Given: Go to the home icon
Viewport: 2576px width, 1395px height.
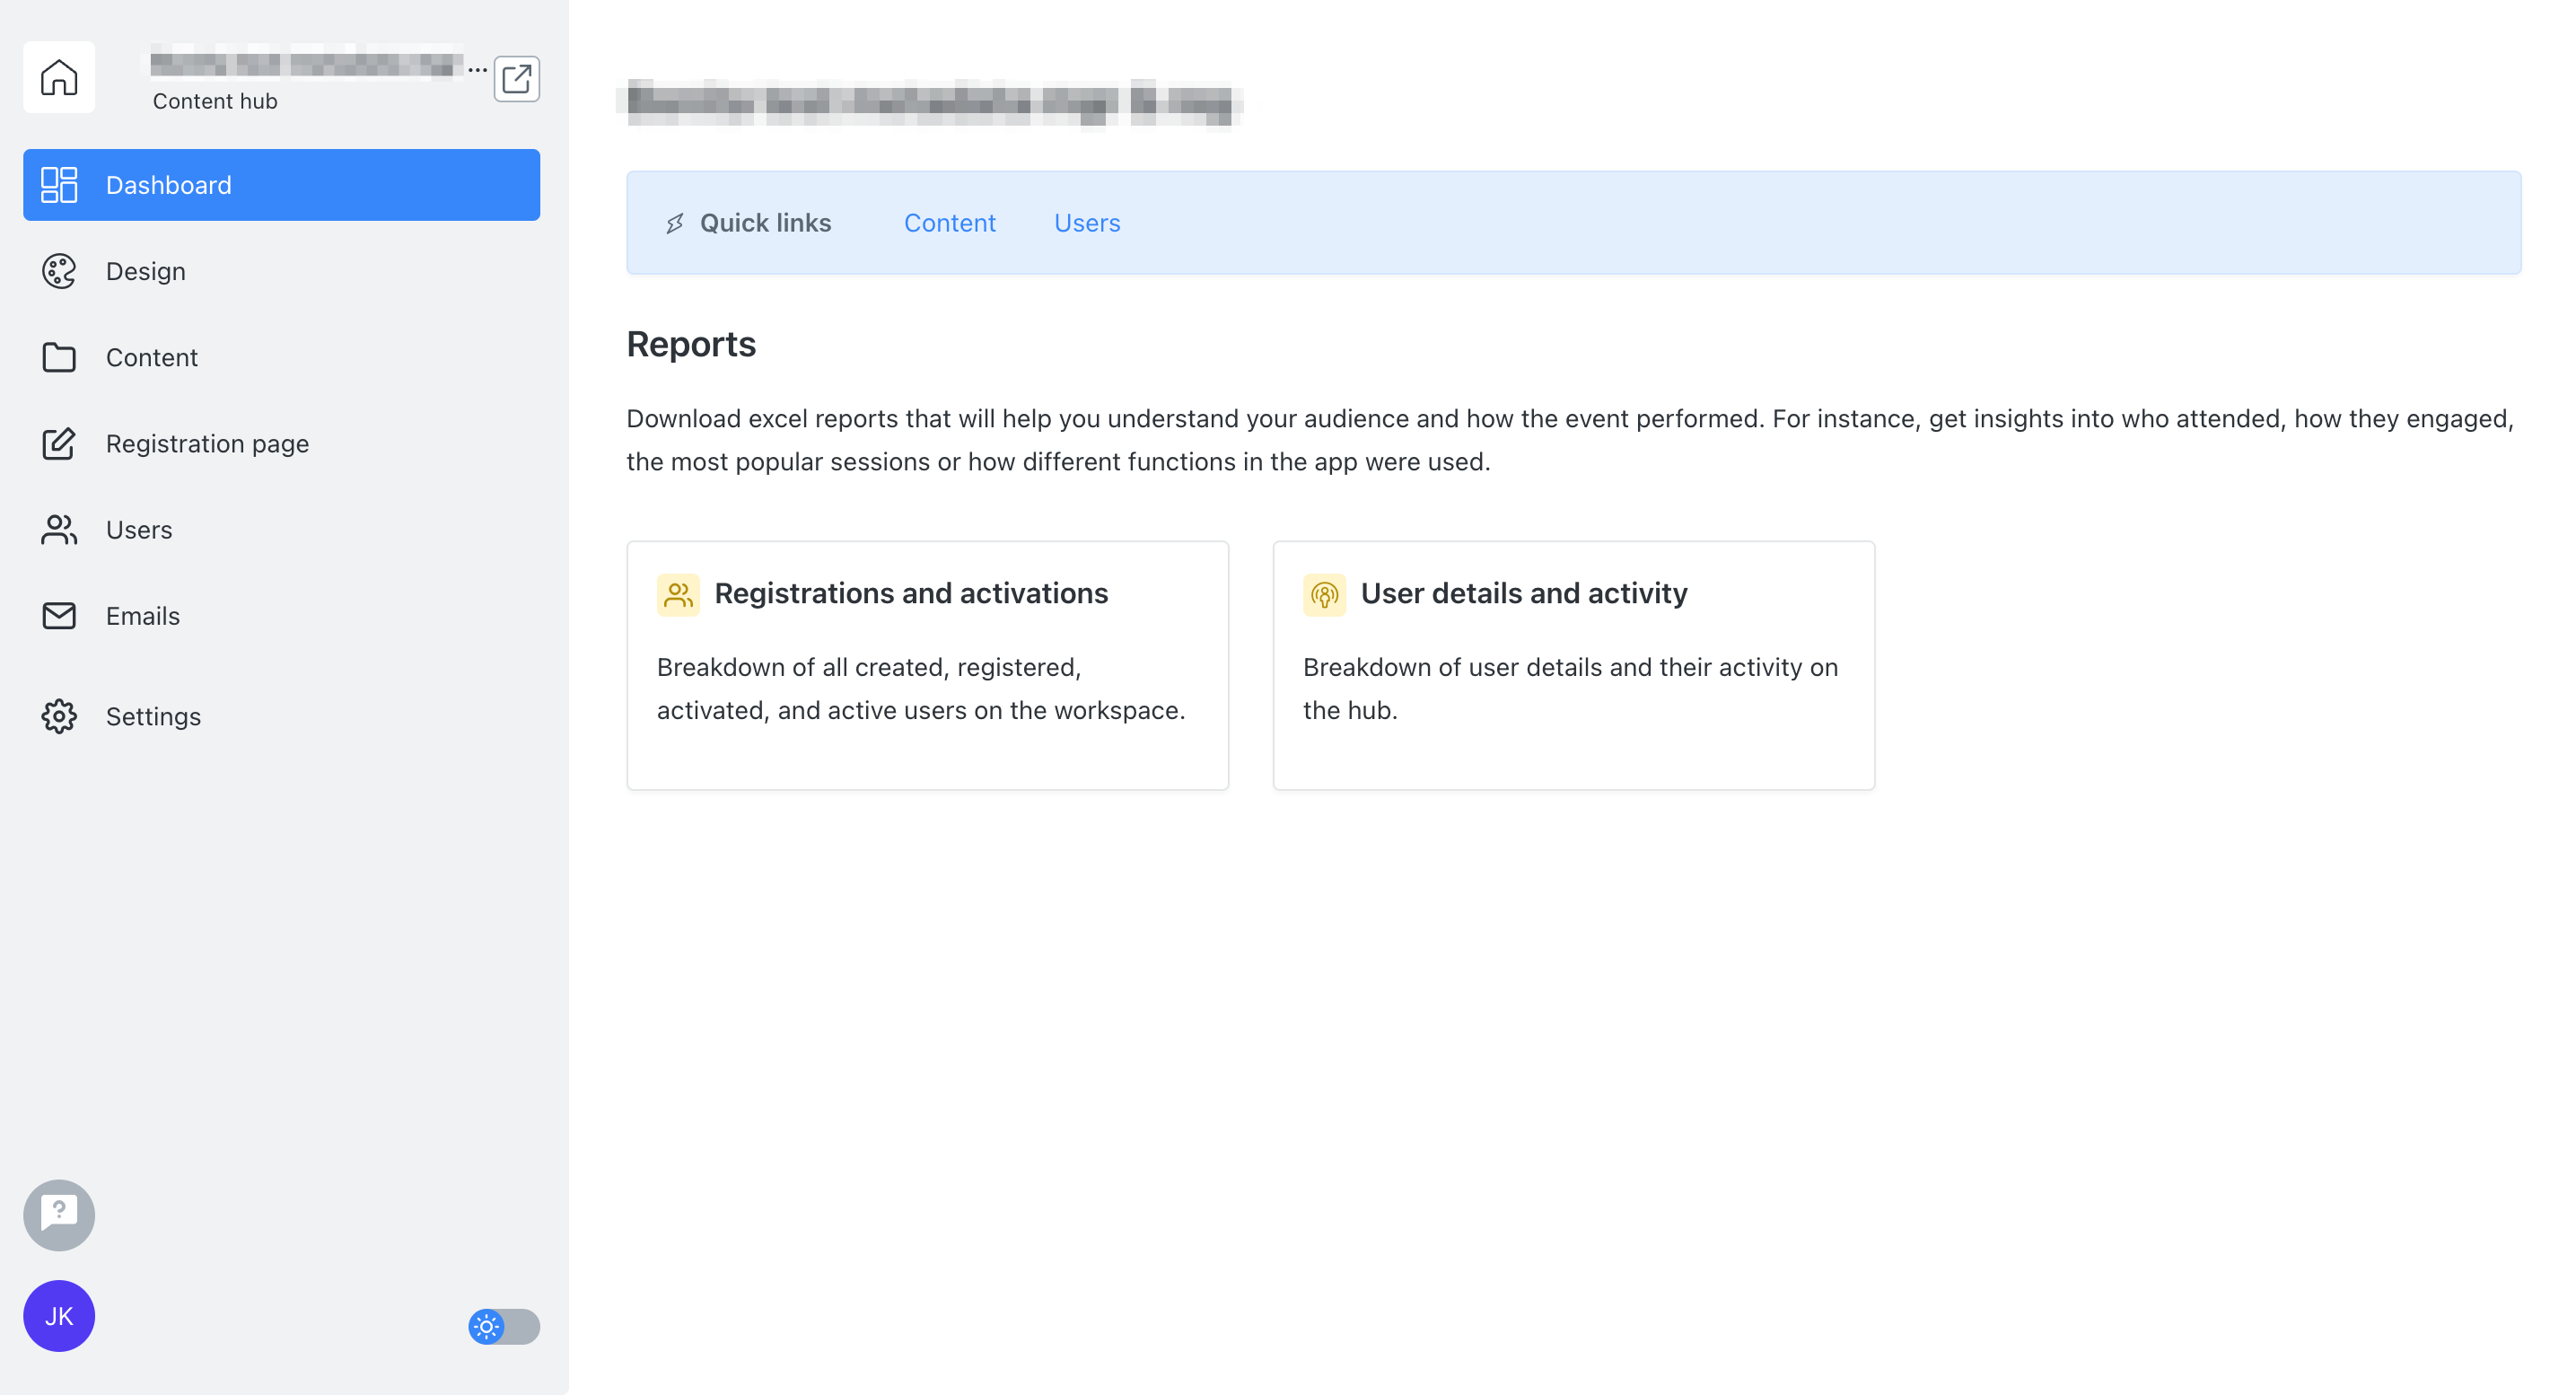Looking at the screenshot, I should click(59, 77).
